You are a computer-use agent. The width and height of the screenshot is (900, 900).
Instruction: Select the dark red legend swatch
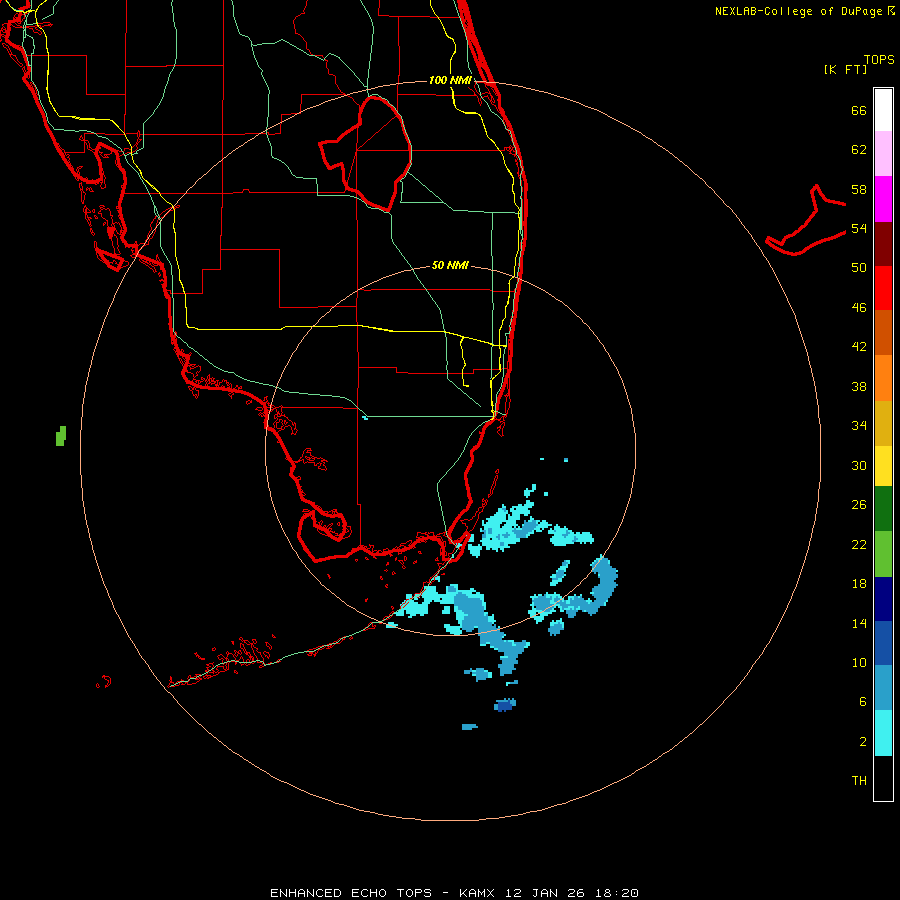[883, 243]
